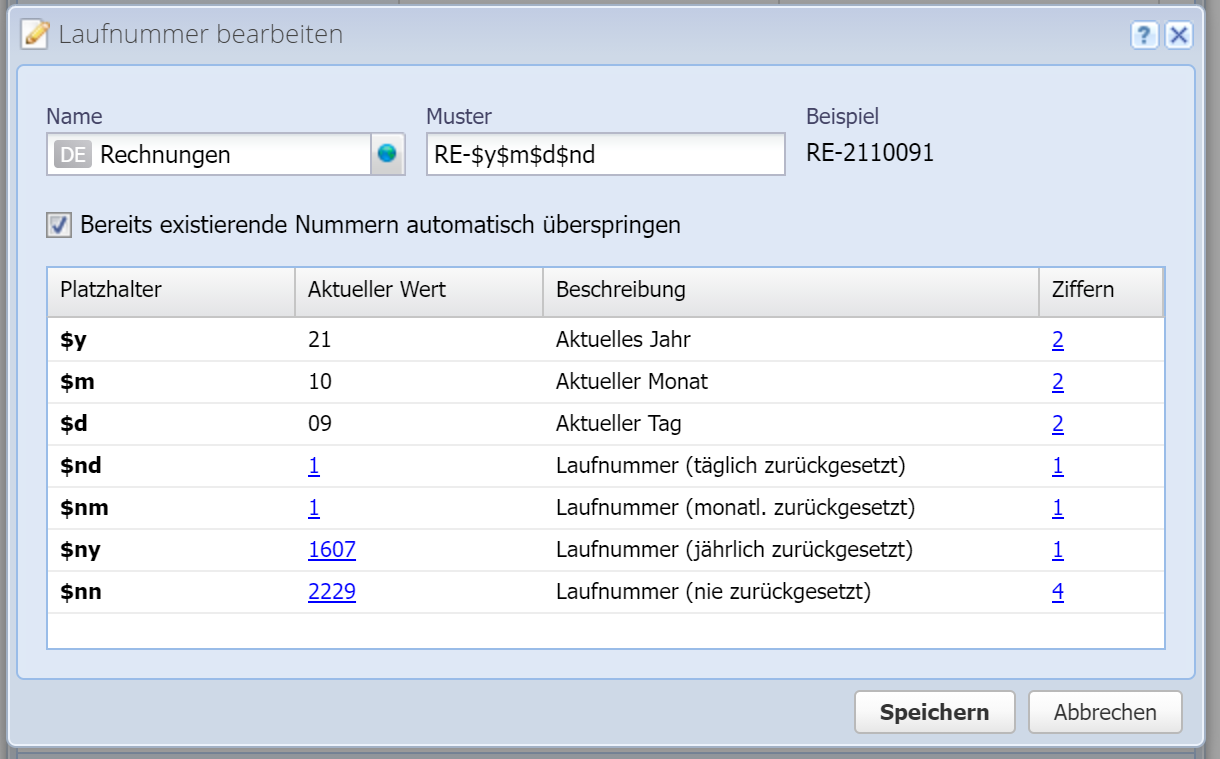Click the Name field containing Rechnungen
The width and height of the screenshot is (1220, 759).
pos(230,154)
